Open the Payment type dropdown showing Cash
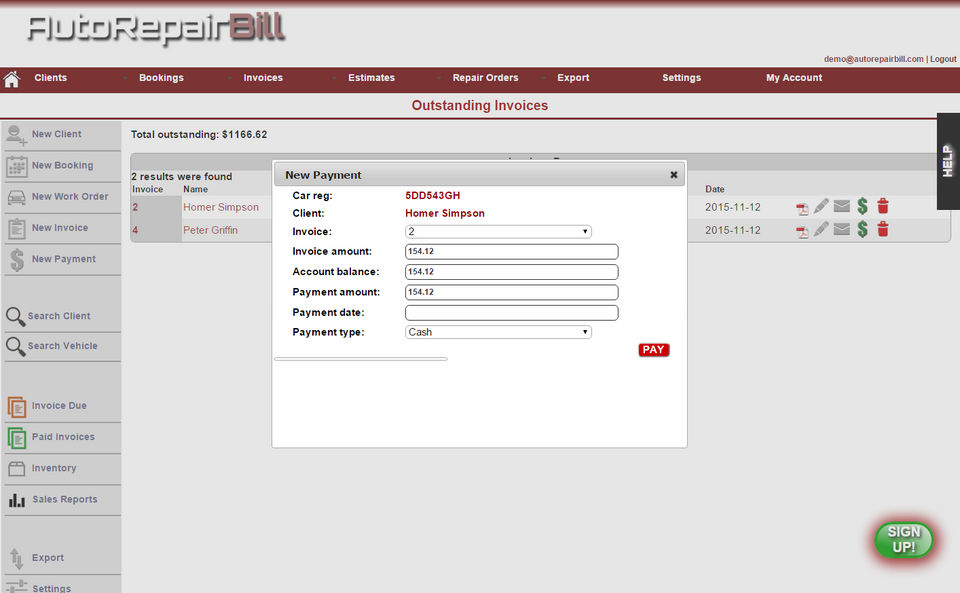The height and width of the screenshot is (593, 960). [x=498, y=332]
